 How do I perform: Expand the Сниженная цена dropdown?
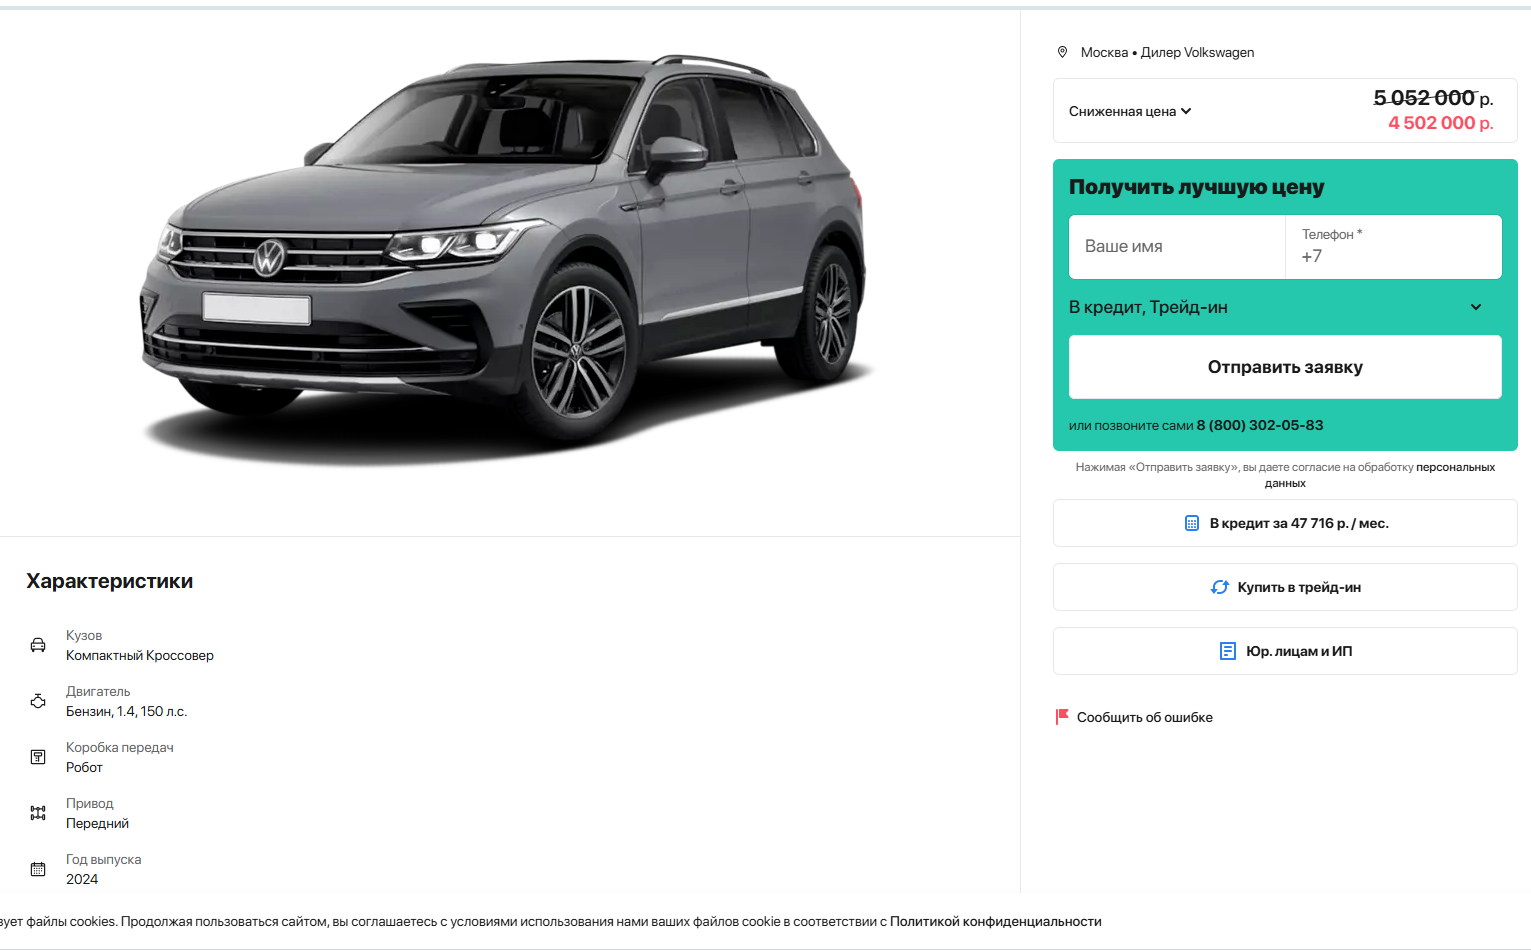point(1130,111)
